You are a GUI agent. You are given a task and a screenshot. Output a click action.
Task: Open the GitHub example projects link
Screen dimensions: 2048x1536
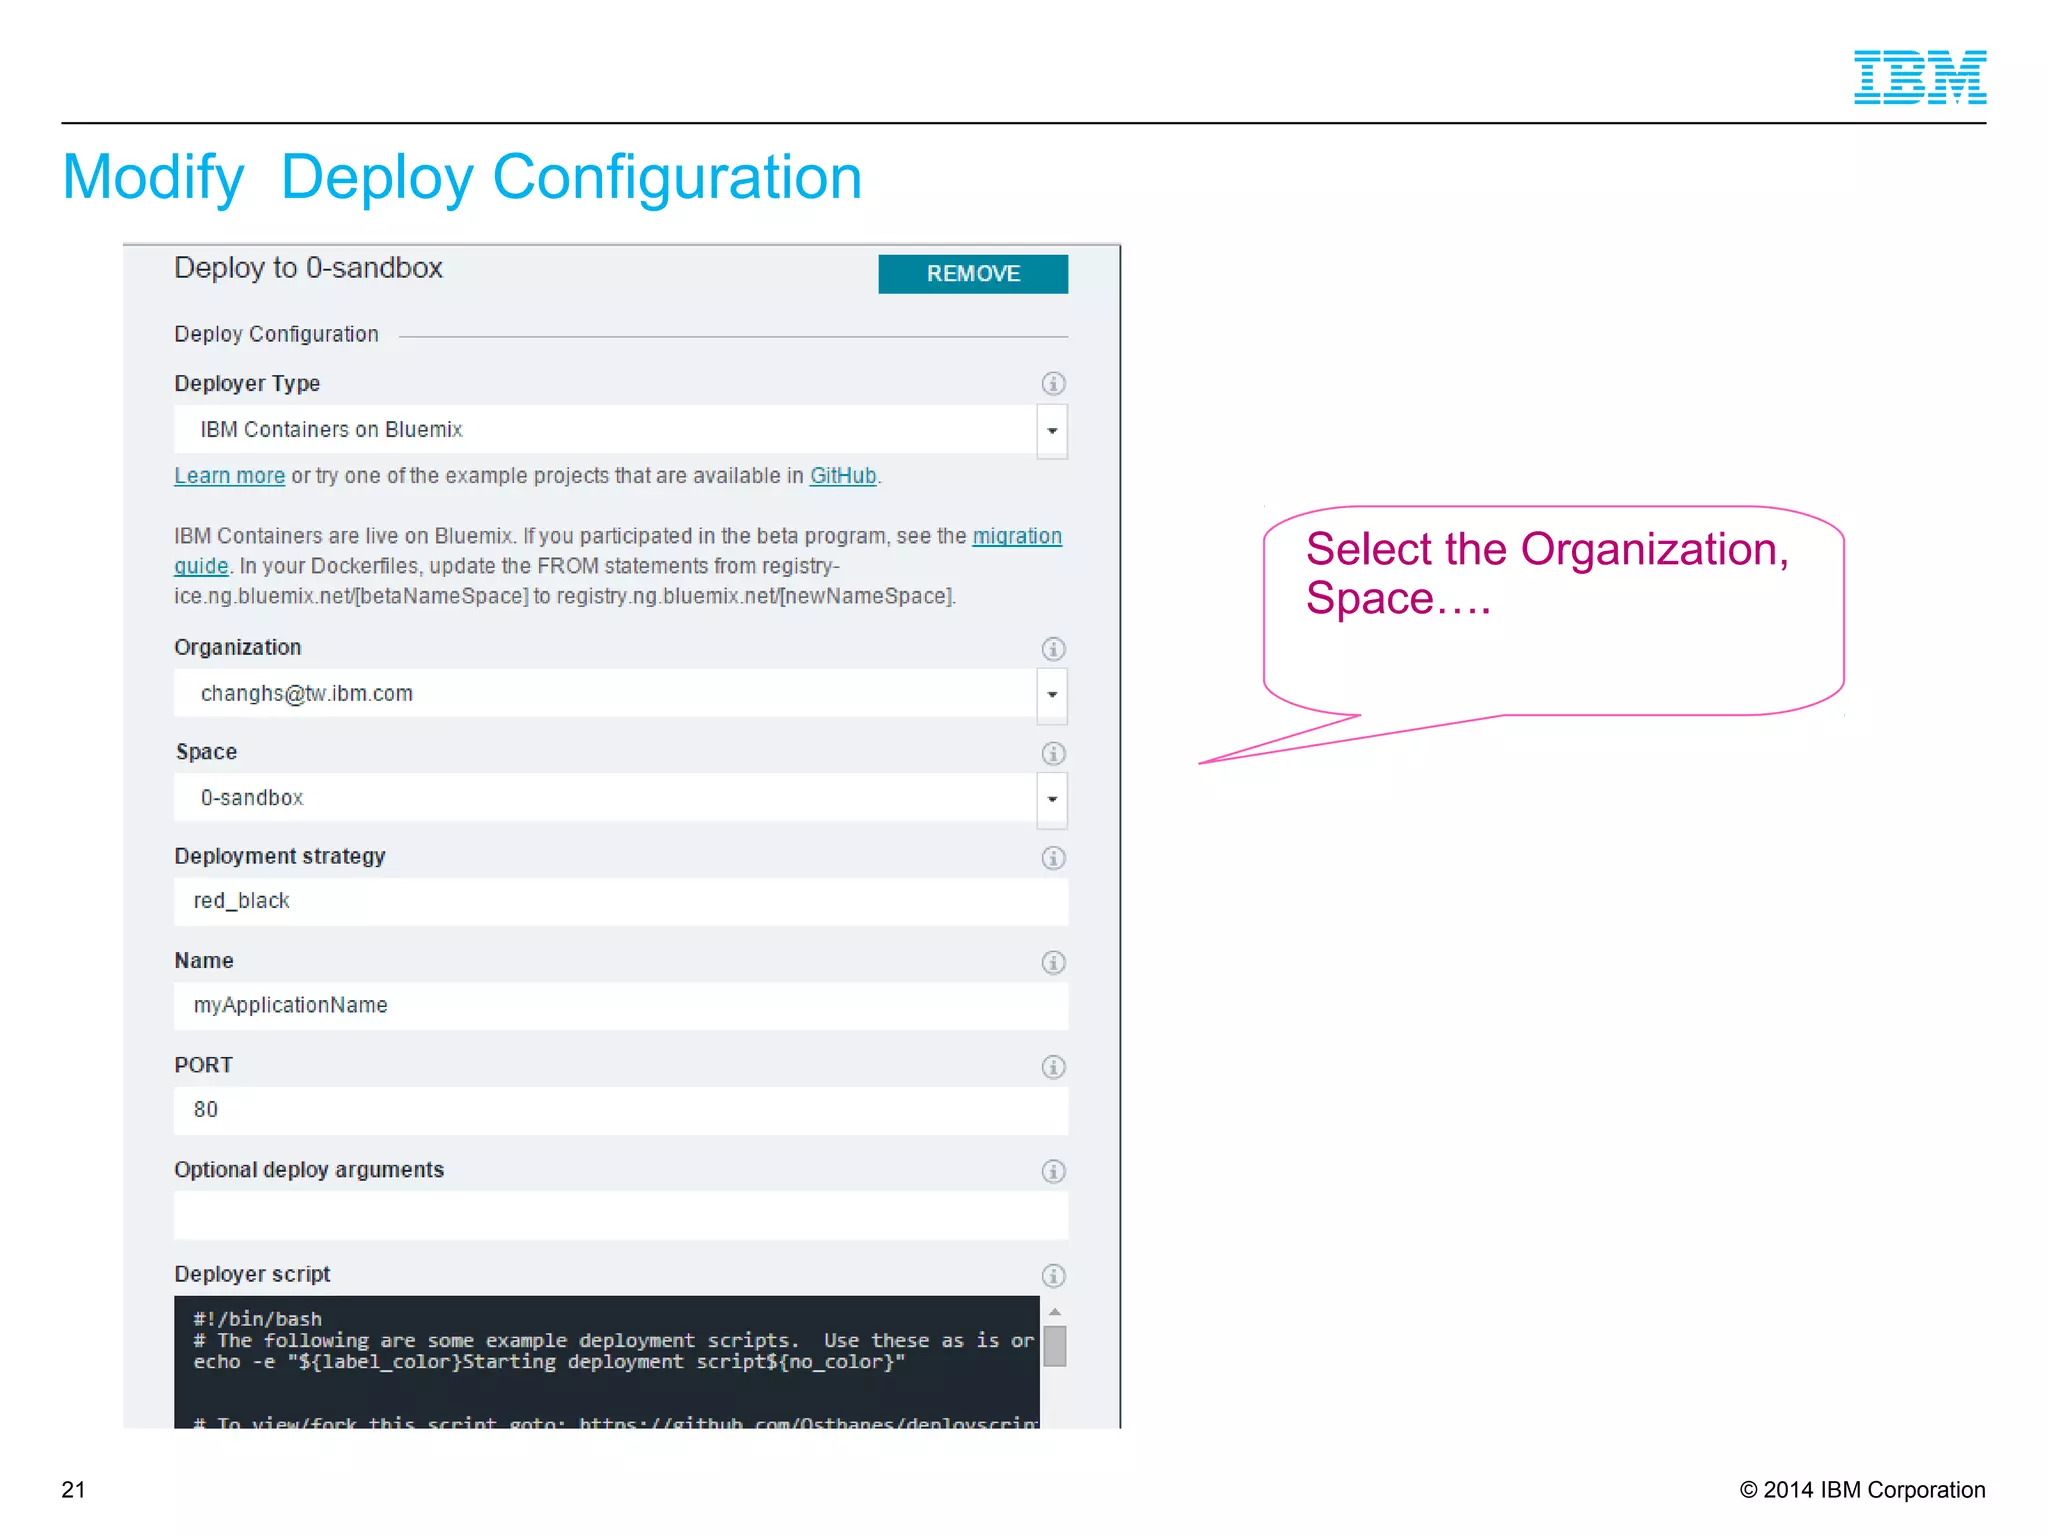[843, 476]
